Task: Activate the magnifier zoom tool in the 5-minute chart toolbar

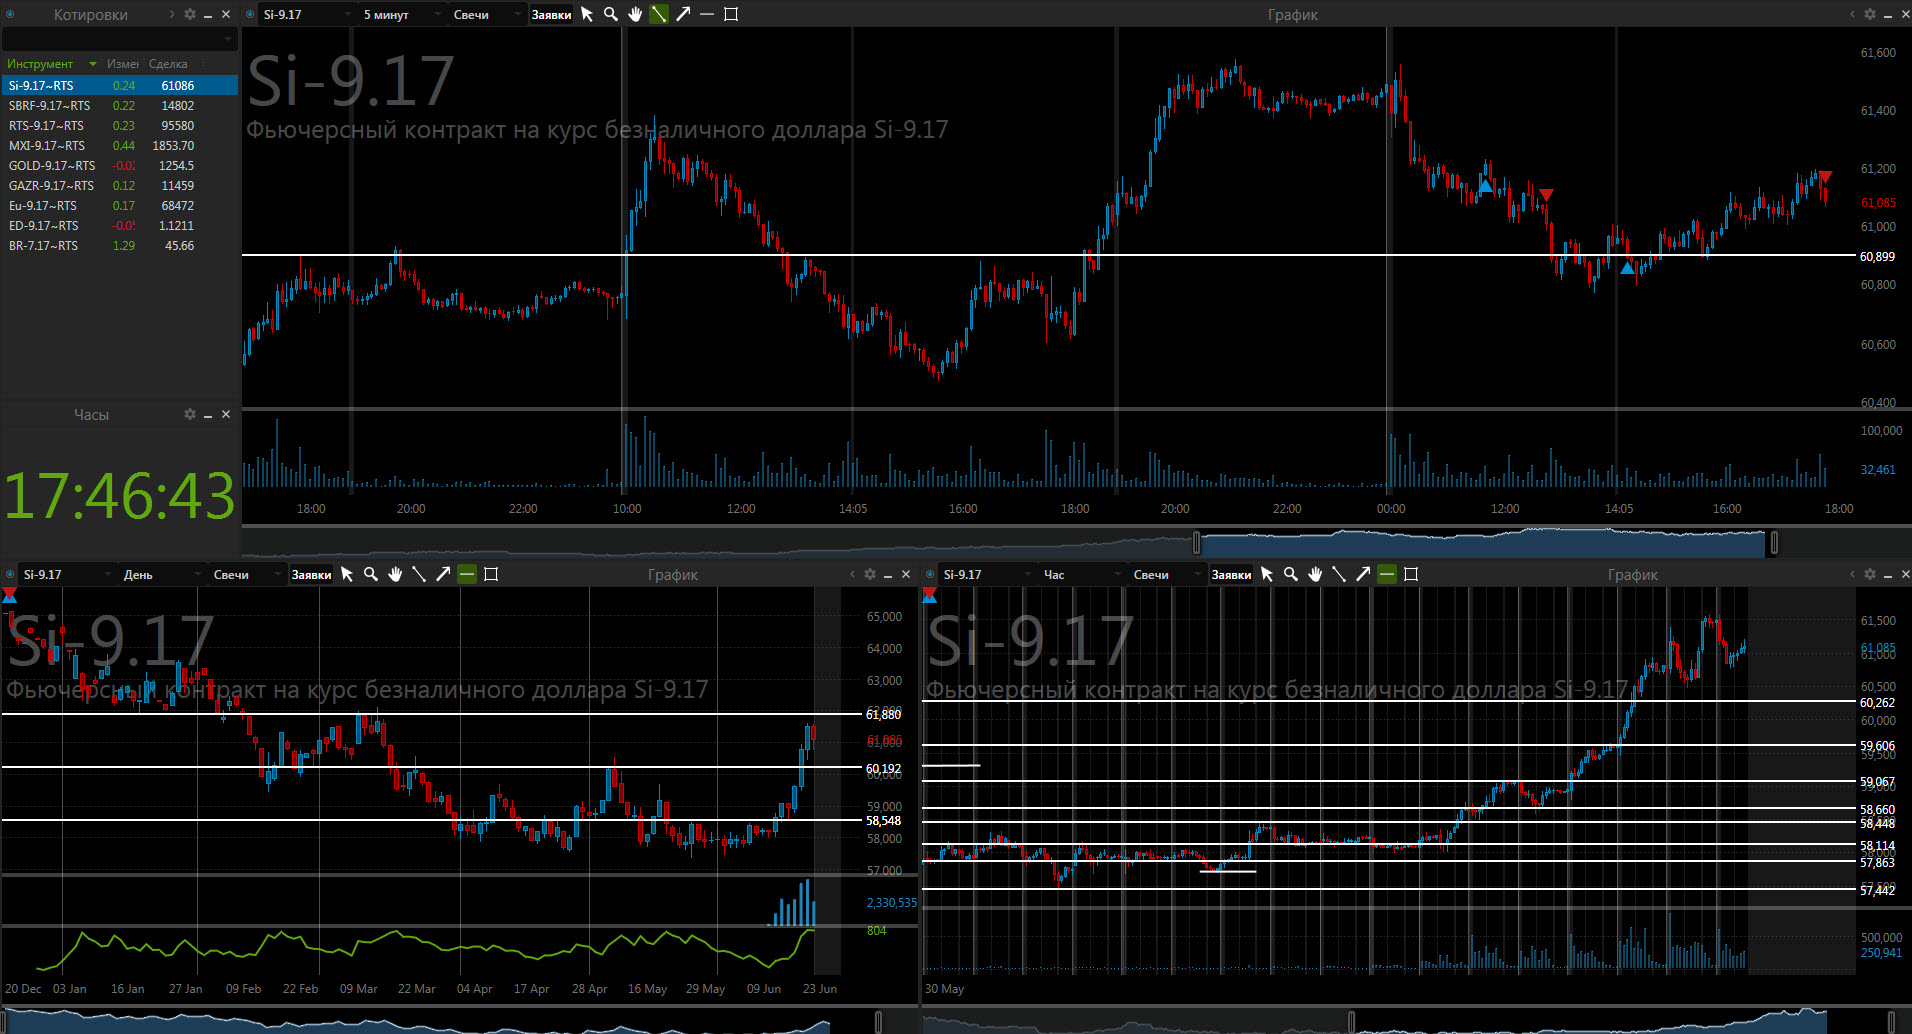Action: click(x=611, y=14)
